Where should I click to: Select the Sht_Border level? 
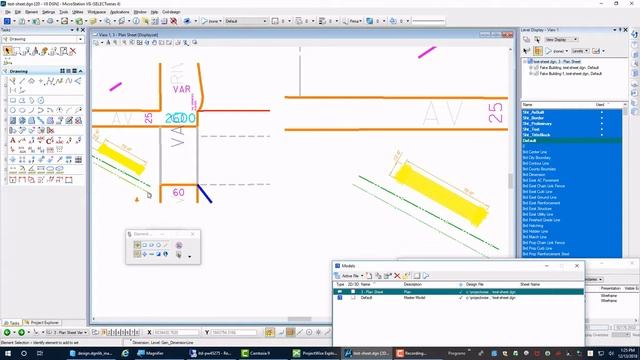[571, 118]
